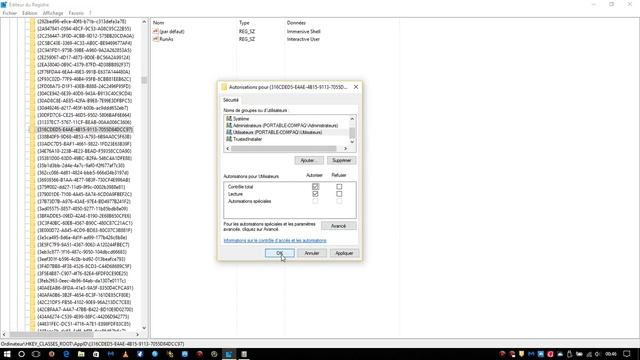Open the Affichage menu
The width and height of the screenshot is (640, 360).
pos(53,13)
